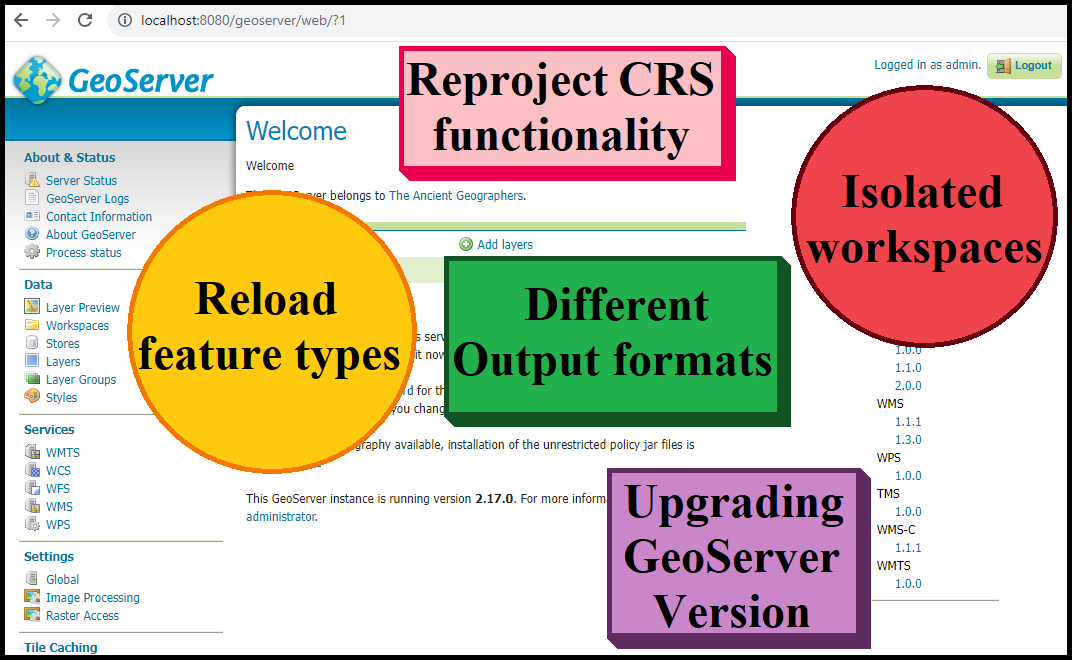Click the site info icon in address bar
The height and width of the screenshot is (660, 1072).
[x=124, y=20]
